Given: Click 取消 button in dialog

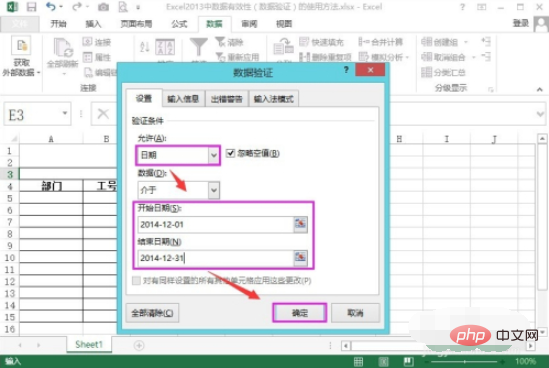Looking at the screenshot, I should click(355, 313).
